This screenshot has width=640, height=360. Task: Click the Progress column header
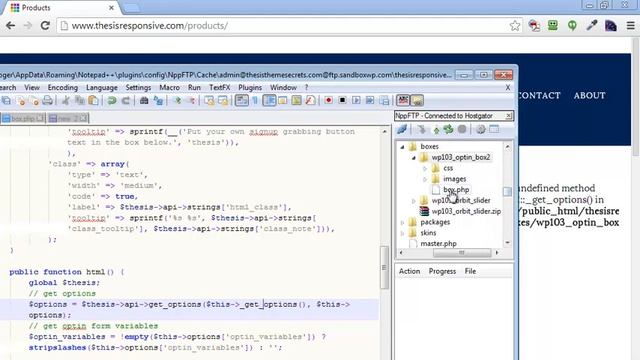(x=442, y=271)
